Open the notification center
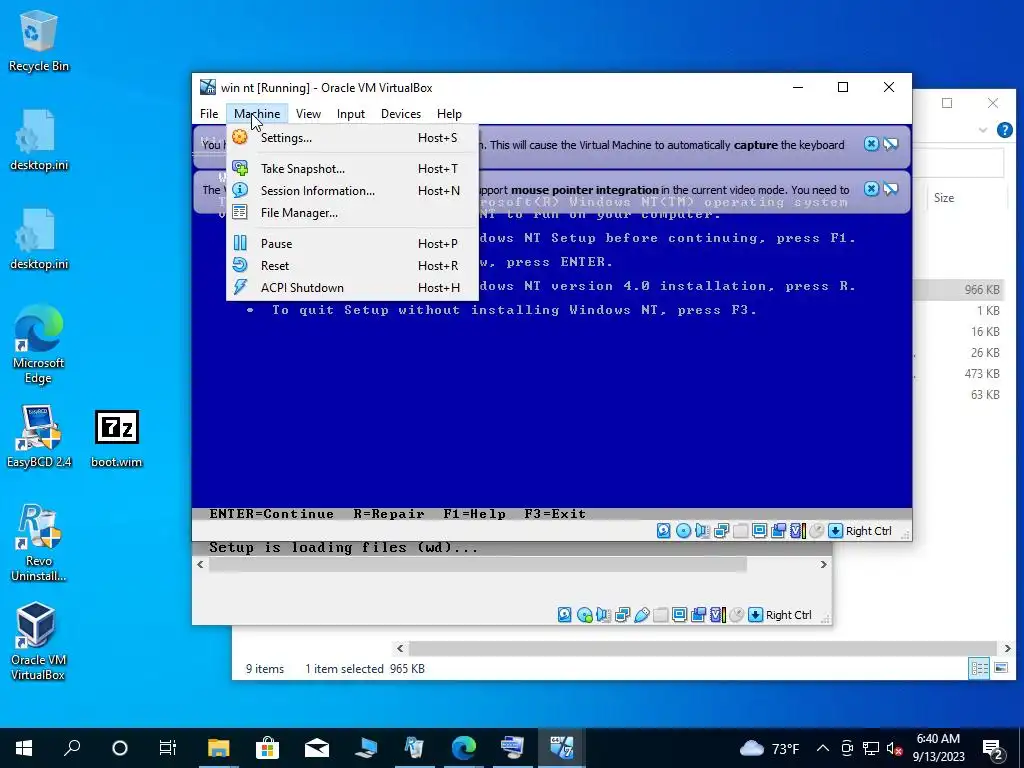The width and height of the screenshot is (1024, 768). click(x=993, y=748)
